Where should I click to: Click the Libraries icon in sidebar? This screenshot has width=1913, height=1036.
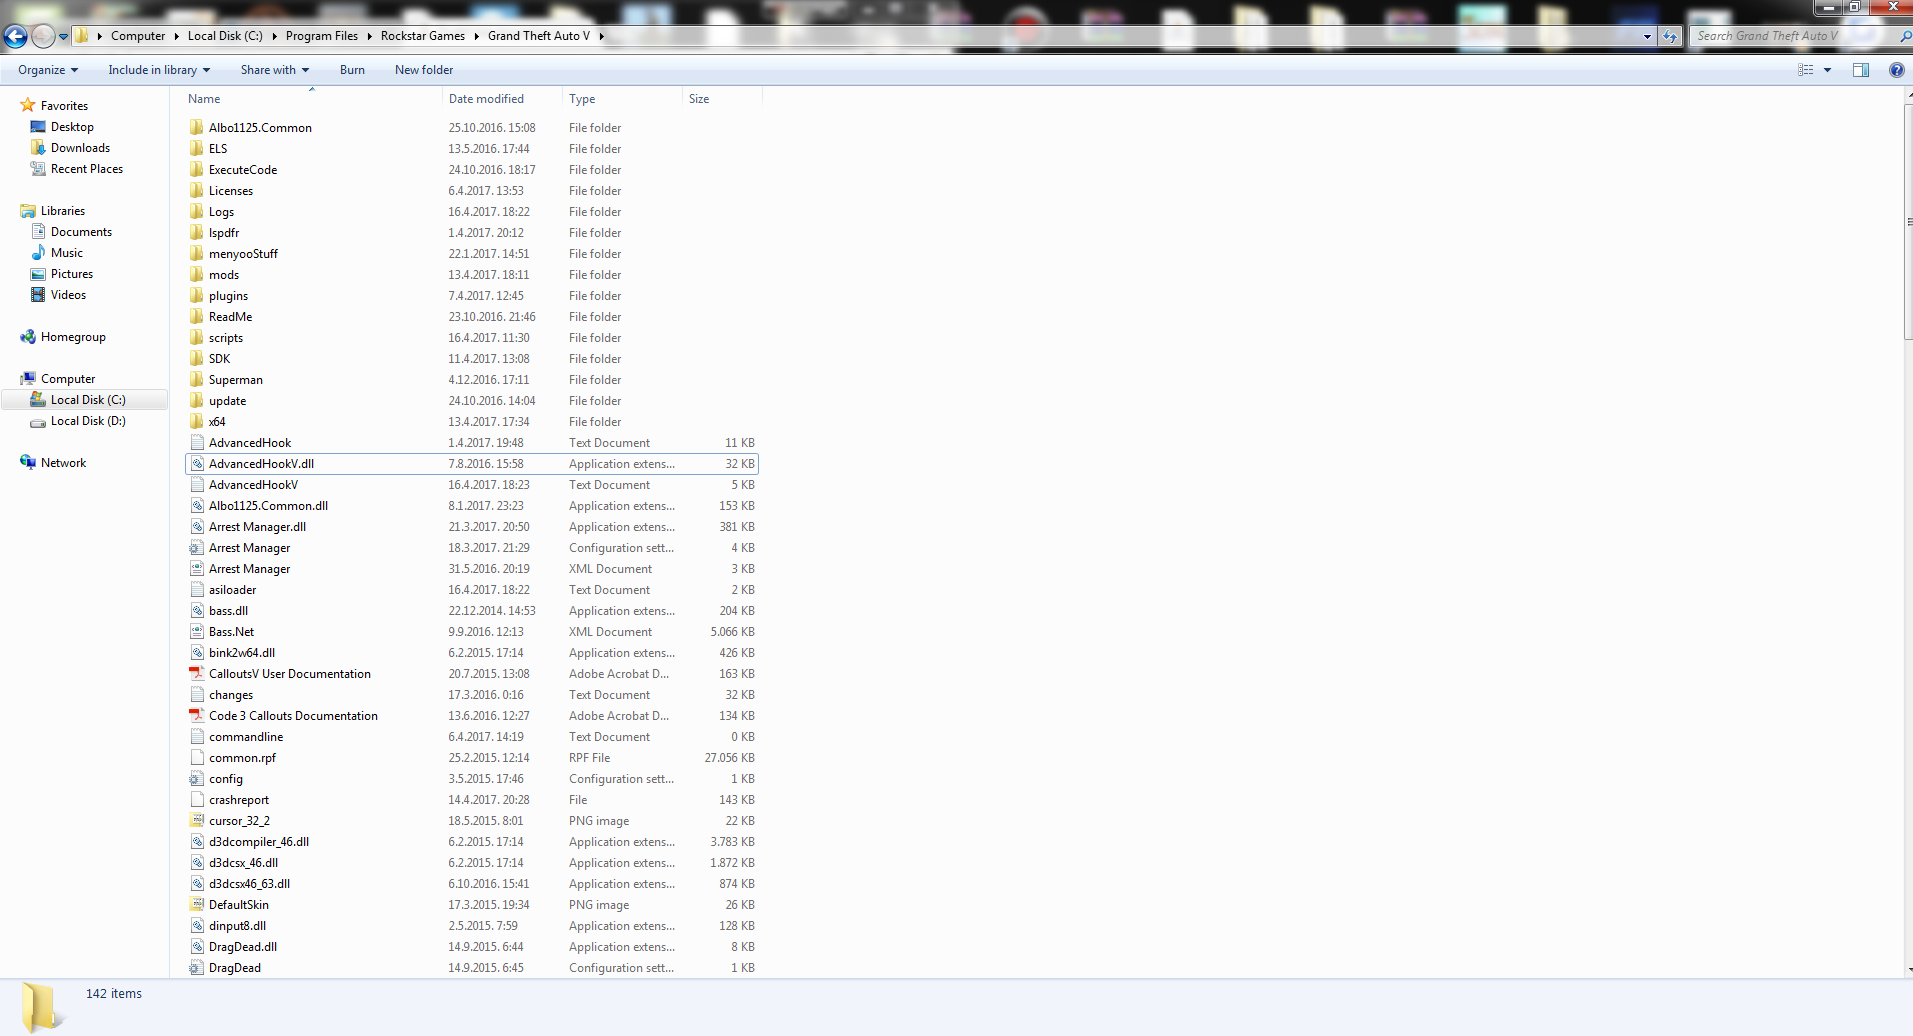tap(28, 211)
